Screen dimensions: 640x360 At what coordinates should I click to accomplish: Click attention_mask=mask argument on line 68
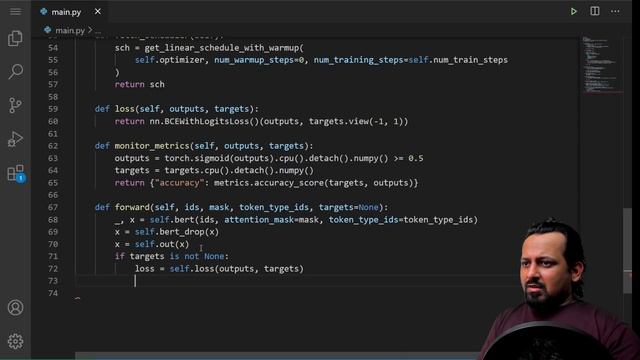[x=271, y=220]
